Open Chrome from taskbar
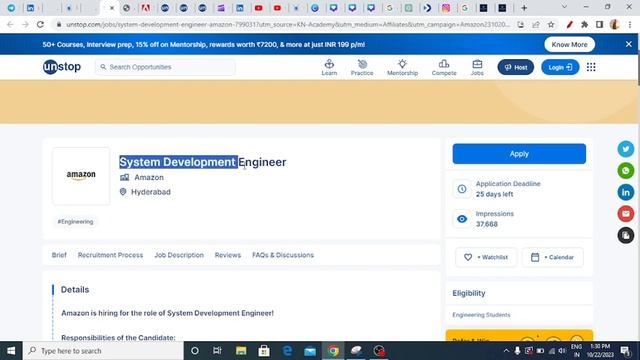Image resolution: width=640 pixels, height=360 pixels. 333,351
